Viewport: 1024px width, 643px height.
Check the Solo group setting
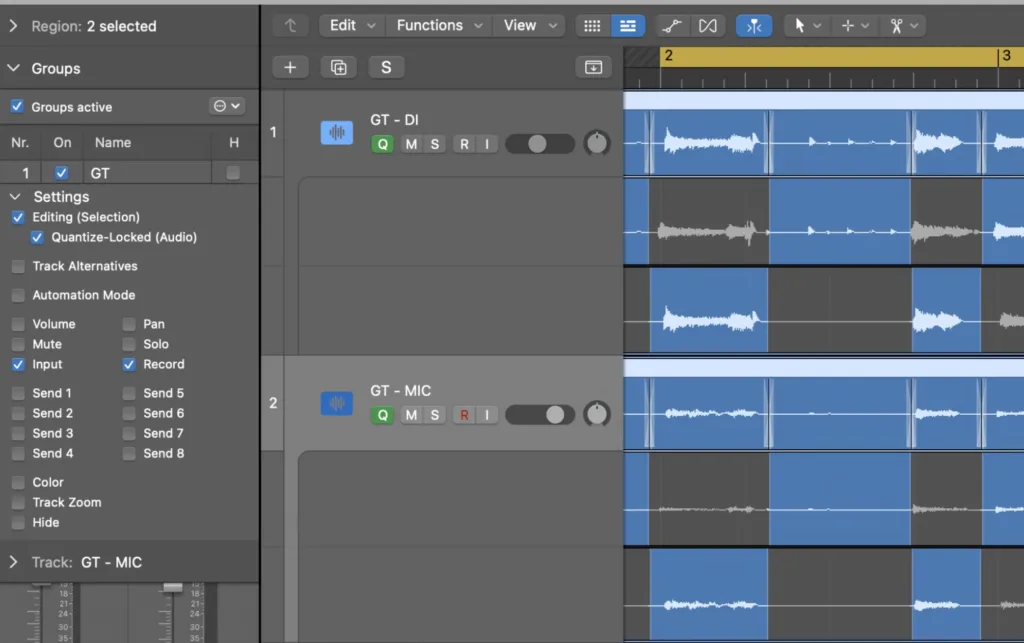[x=129, y=344]
